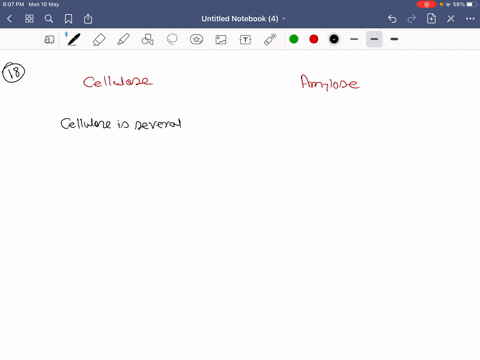Tap the handwritten red word Amylose
Image resolution: width=480 pixels, height=360 pixels.
(330, 83)
